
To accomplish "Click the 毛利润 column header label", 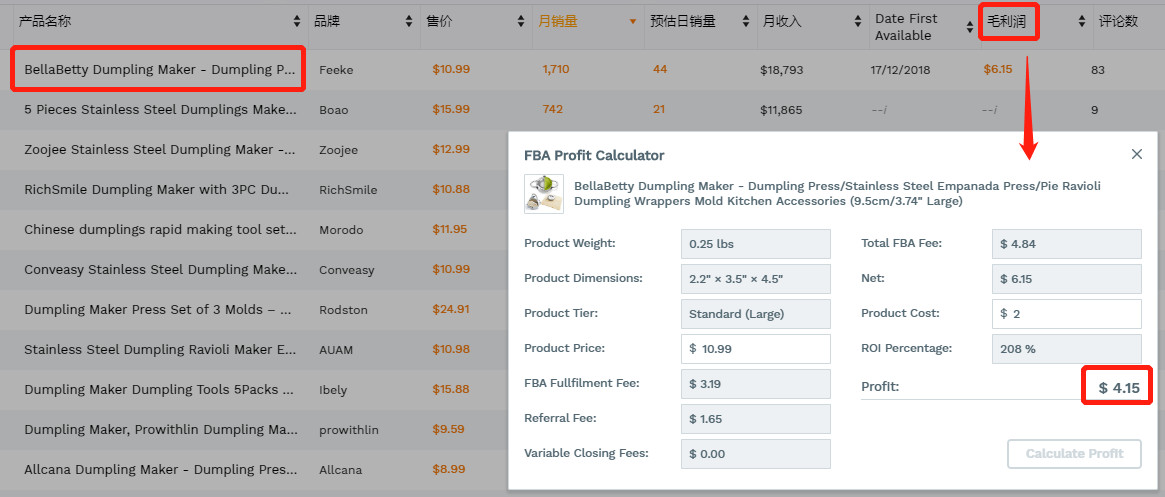I will (x=1008, y=21).
